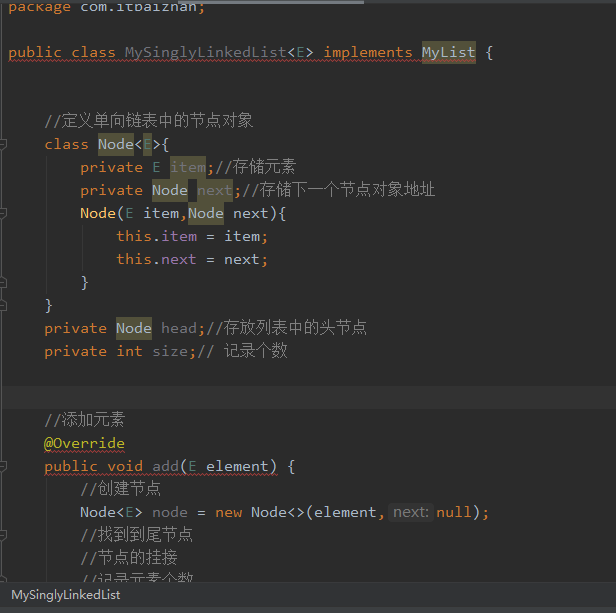Screen dimensions: 616x613
Task: Click the 'int' keyword before size
Action: click(129, 351)
